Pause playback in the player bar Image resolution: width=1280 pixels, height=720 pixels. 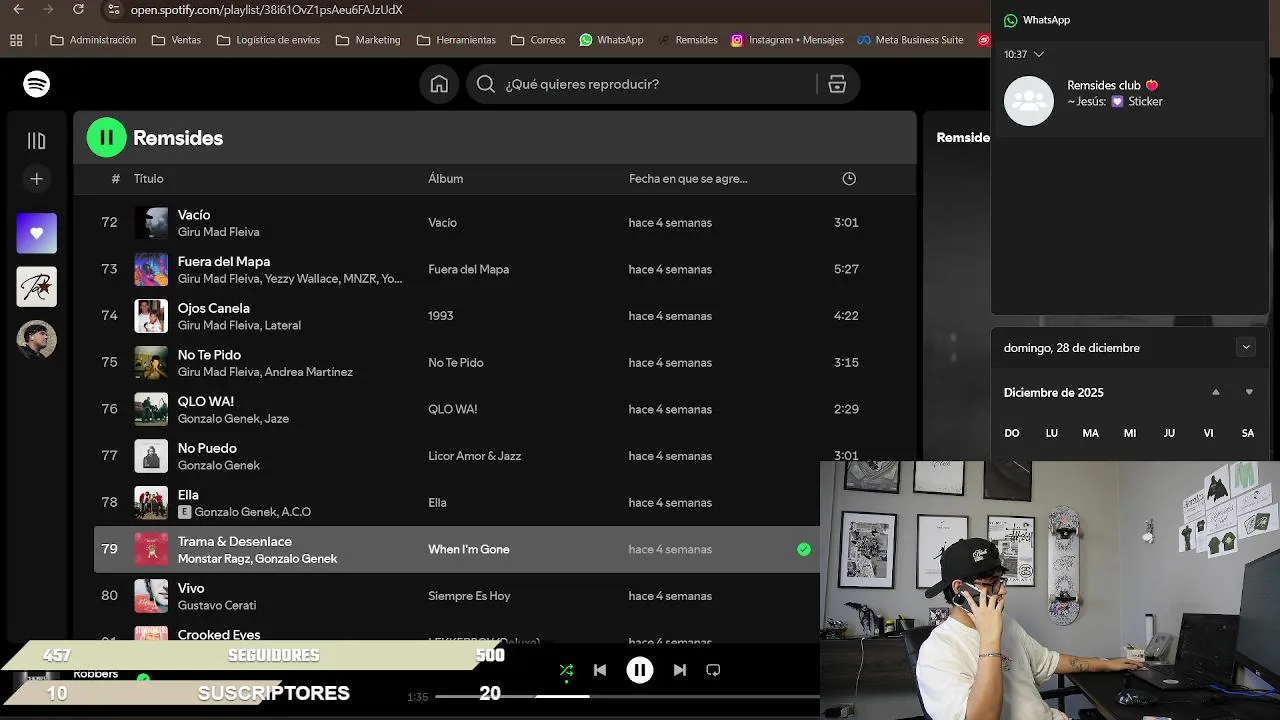point(640,670)
